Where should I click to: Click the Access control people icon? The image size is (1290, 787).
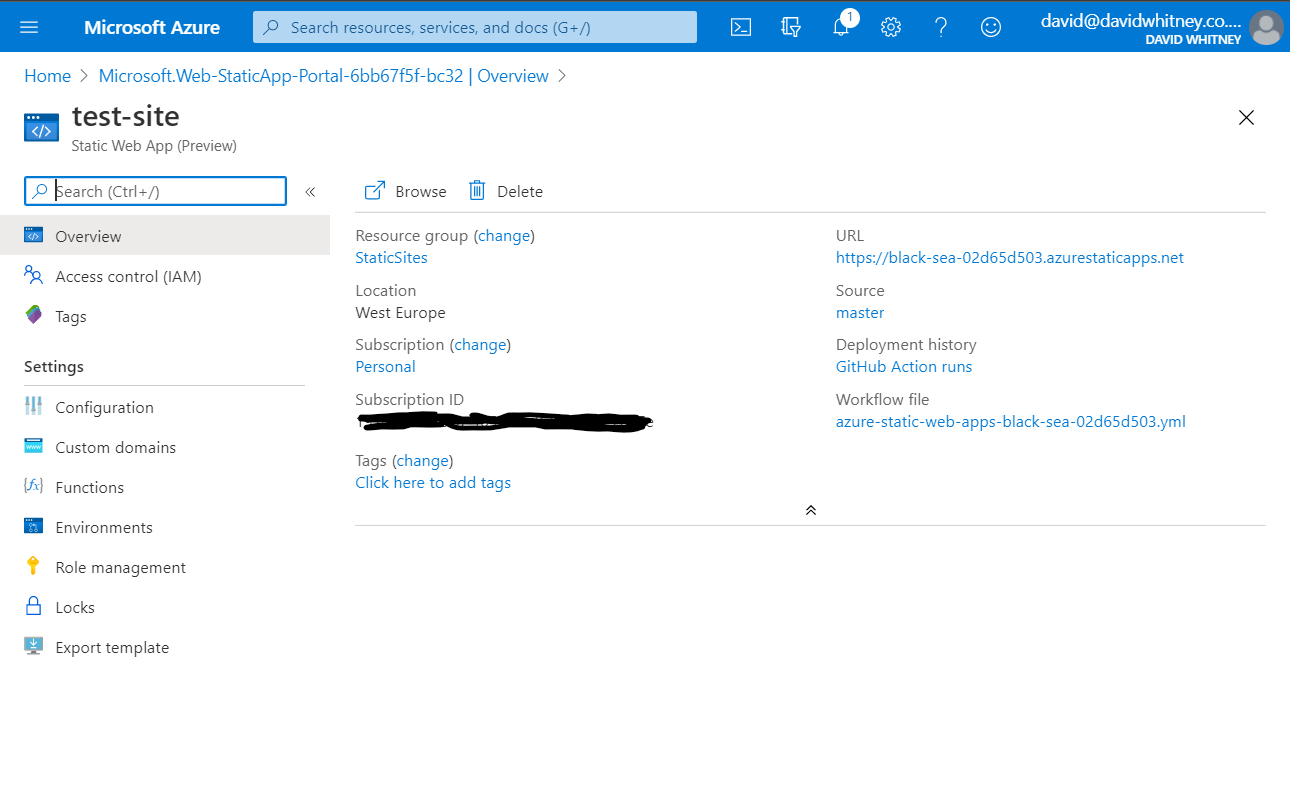click(x=34, y=276)
